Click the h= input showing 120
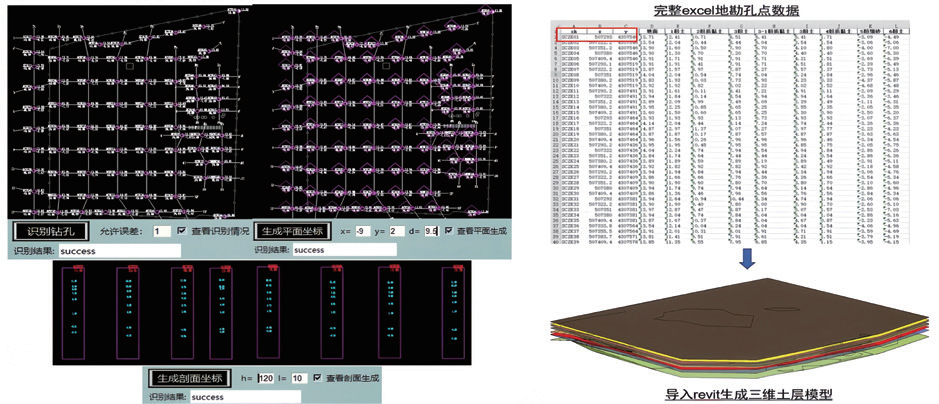The height and width of the screenshot is (404, 939). point(265,379)
